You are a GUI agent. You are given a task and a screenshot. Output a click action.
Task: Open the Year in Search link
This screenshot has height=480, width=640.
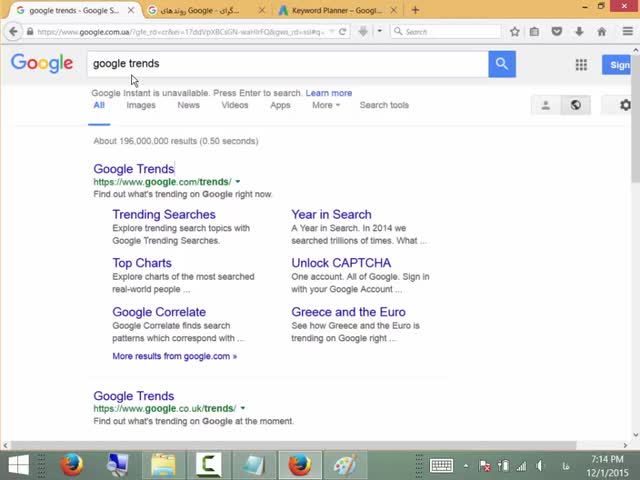(331, 214)
